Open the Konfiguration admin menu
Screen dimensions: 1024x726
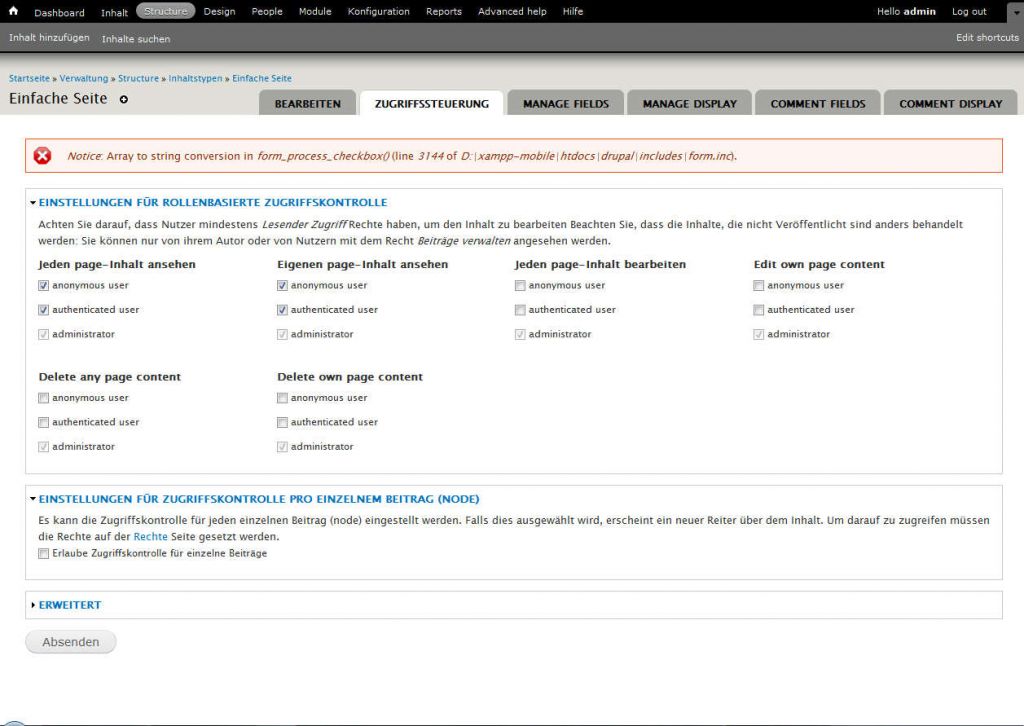[x=378, y=12]
